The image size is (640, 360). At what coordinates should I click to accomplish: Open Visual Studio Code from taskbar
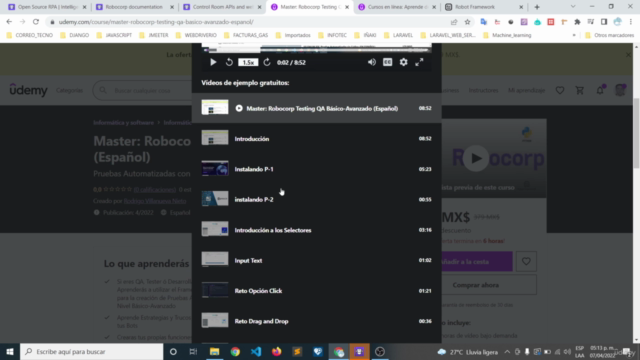coord(256,351)
